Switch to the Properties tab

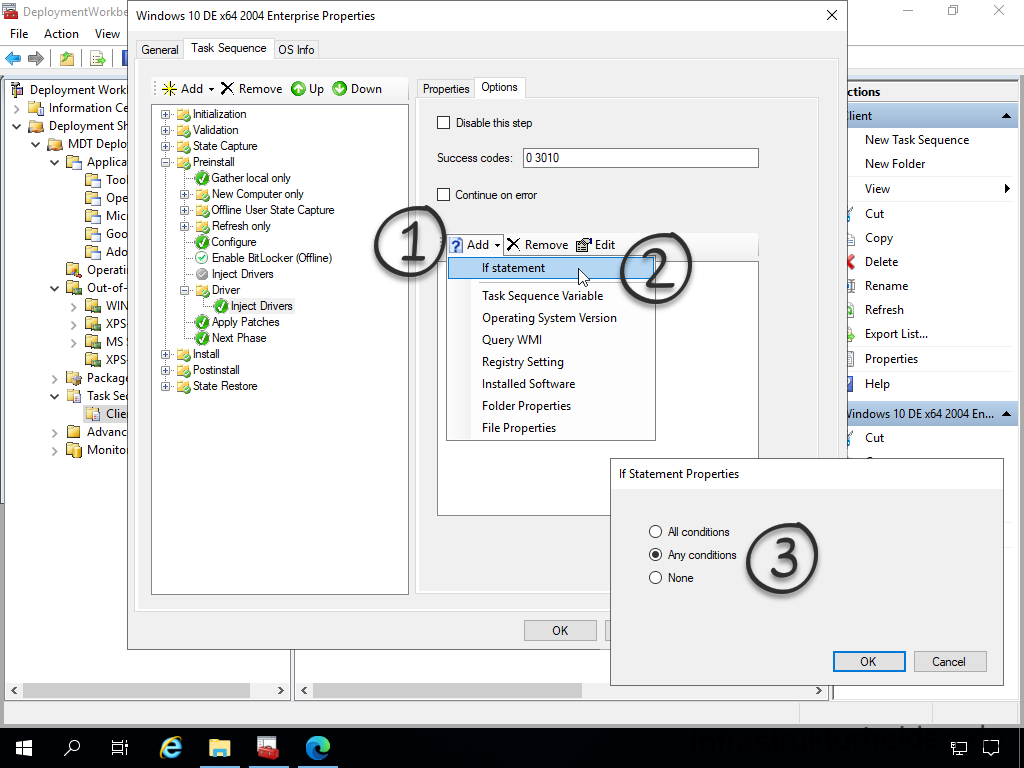(x=445, y=89)
